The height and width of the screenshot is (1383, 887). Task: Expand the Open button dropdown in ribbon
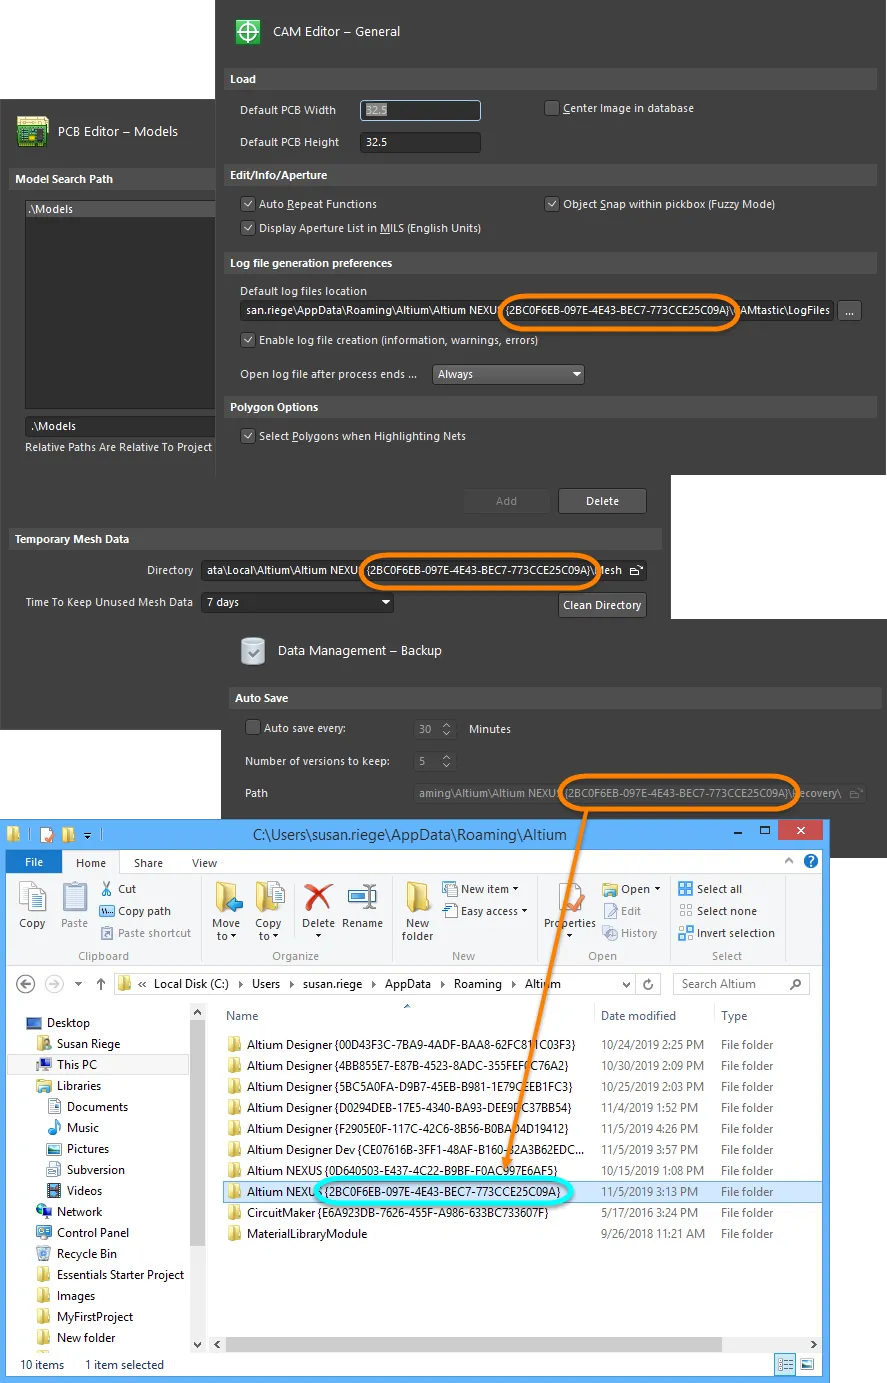(x=657, y=889)
